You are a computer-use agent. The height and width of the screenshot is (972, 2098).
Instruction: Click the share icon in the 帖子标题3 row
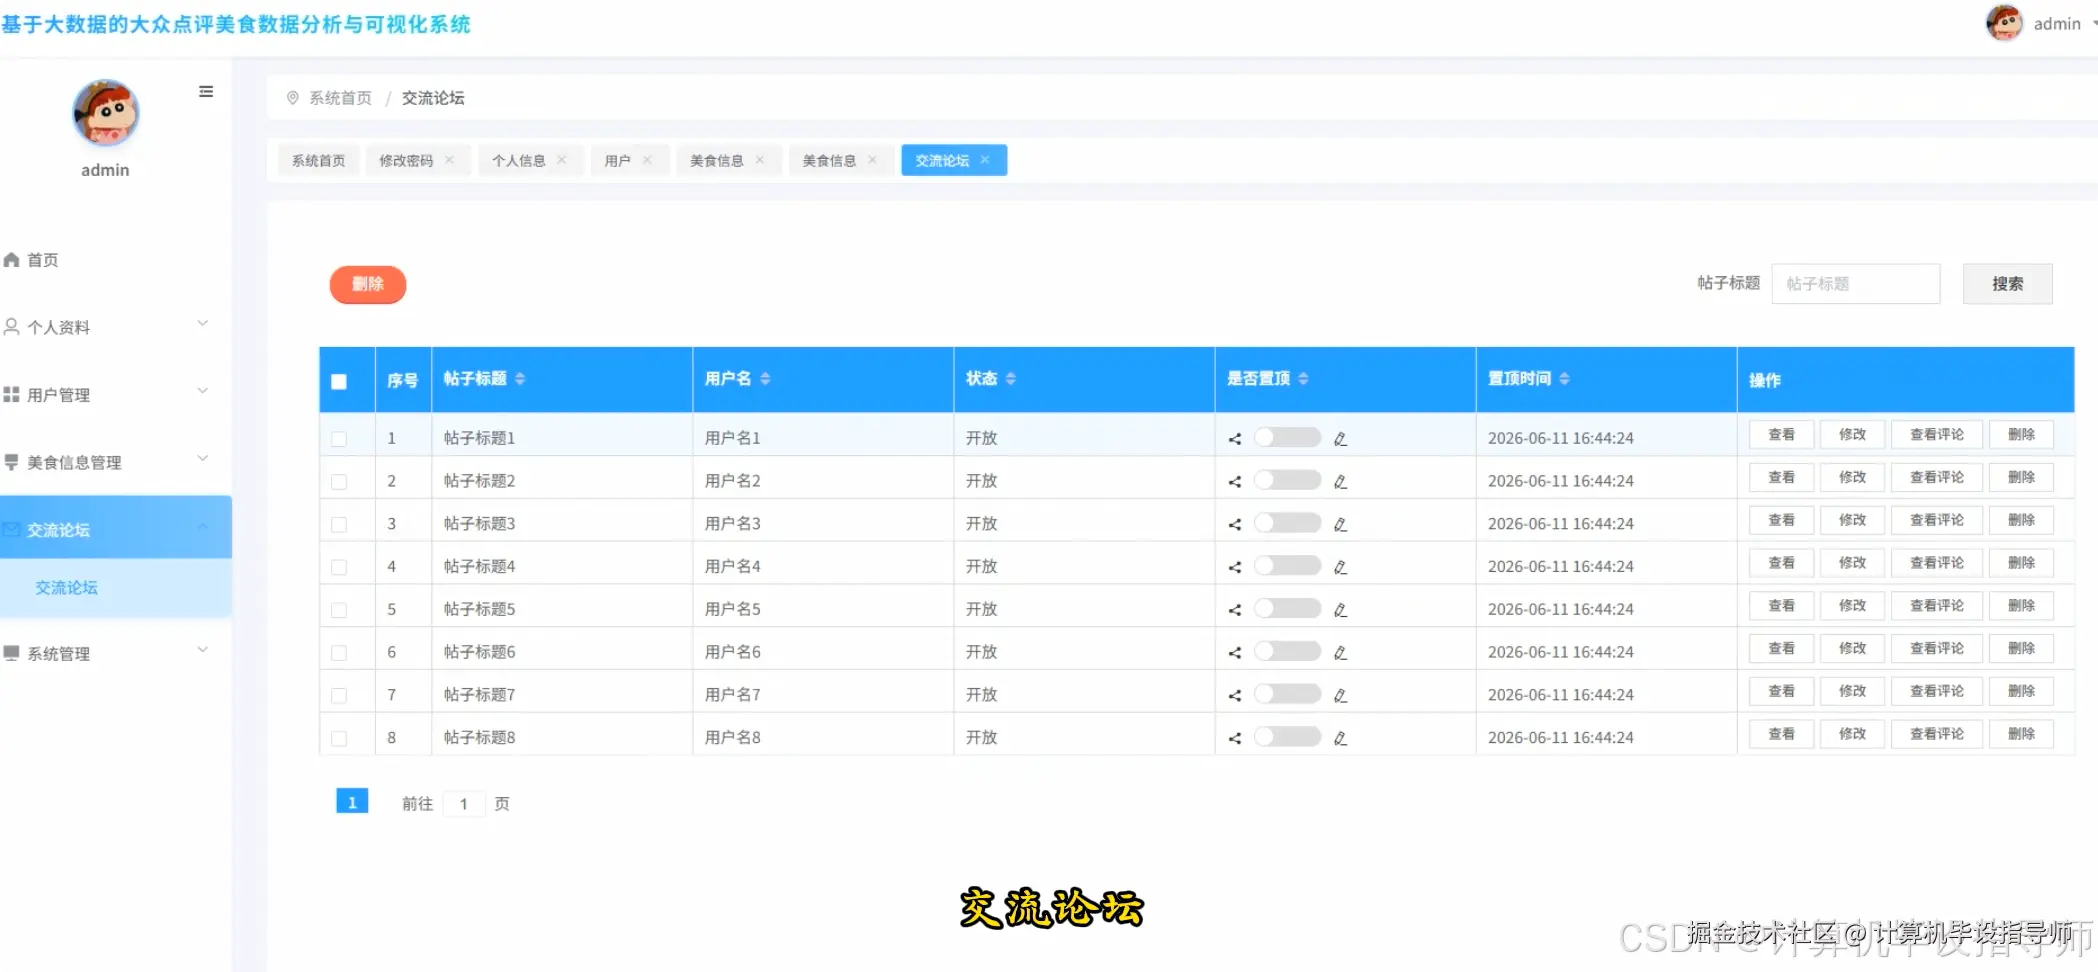1235,525
